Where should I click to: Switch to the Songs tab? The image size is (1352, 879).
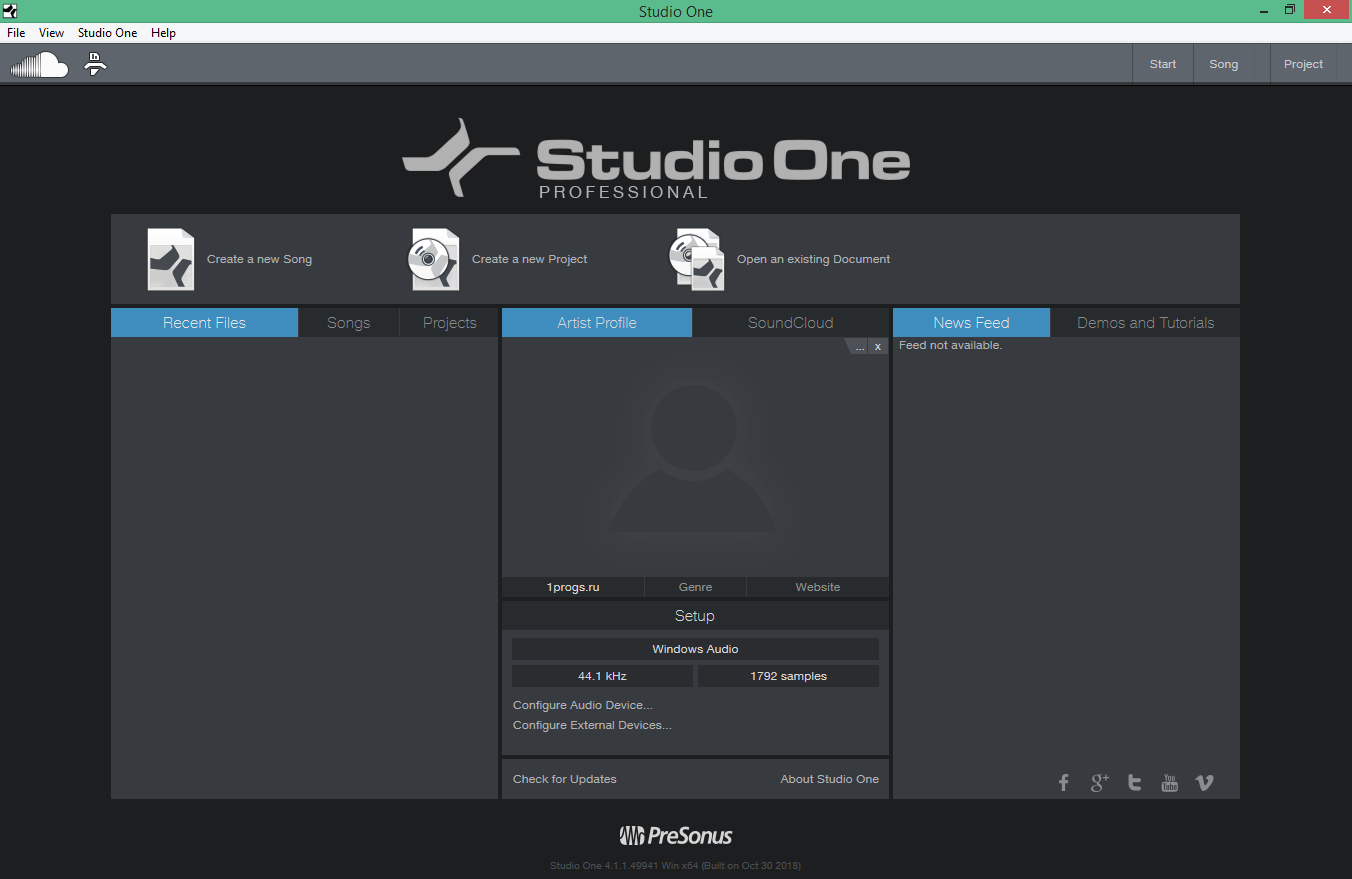point(348,322)
